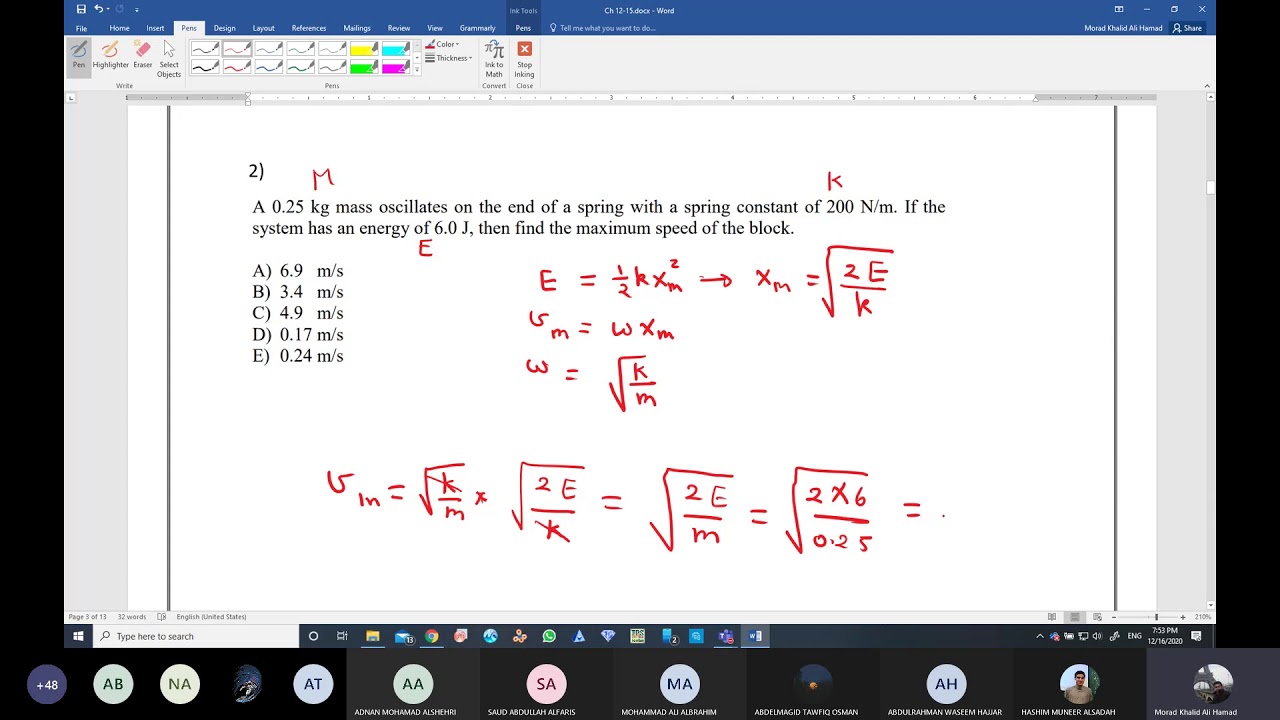The image size is (1280, 720).
Task: Click Page 3 of 13 status indicator
Action: pos(87,617)
